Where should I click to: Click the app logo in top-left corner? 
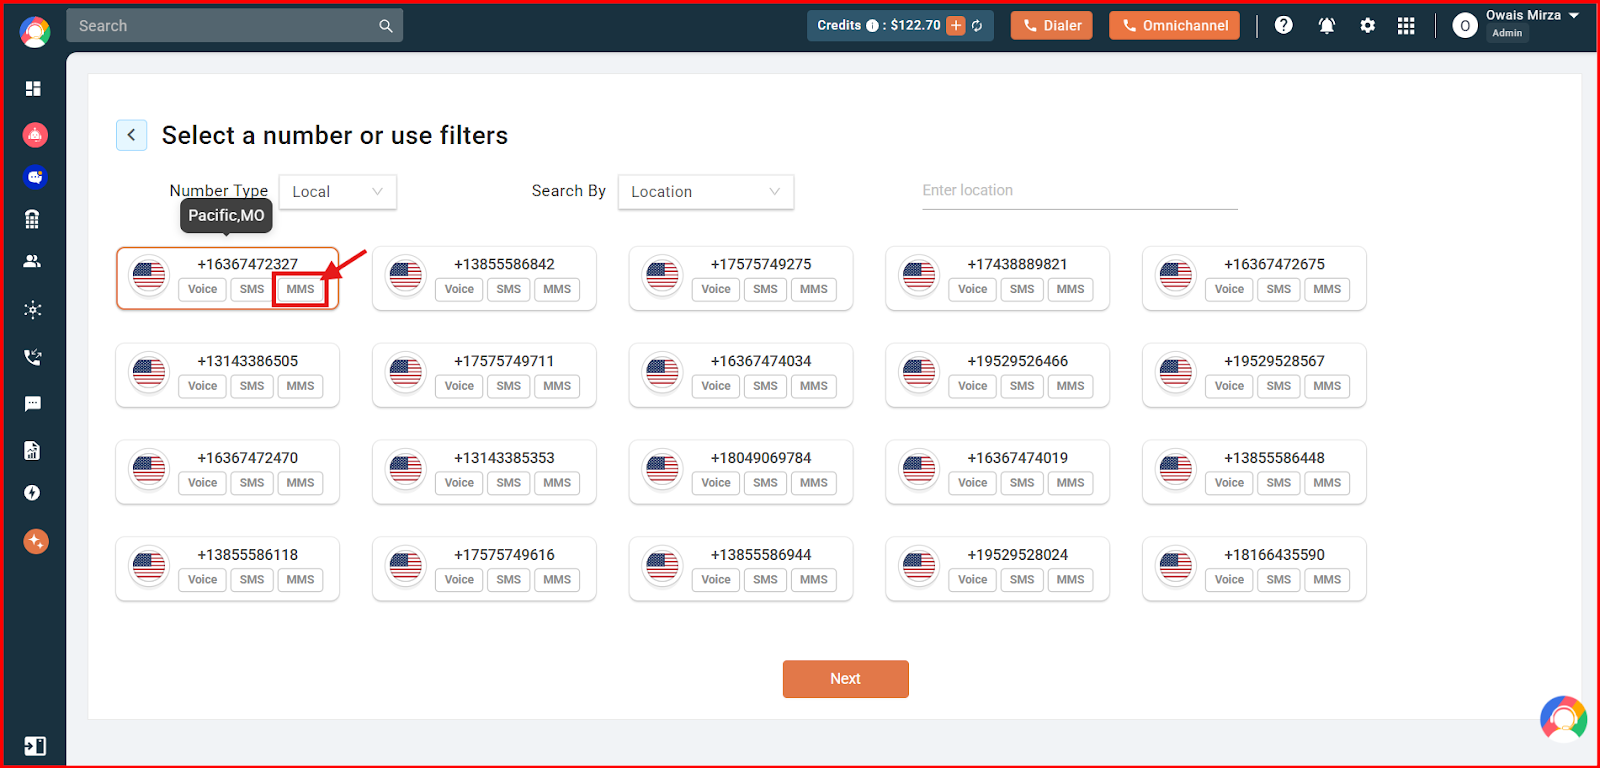click(x=35, y=32)
